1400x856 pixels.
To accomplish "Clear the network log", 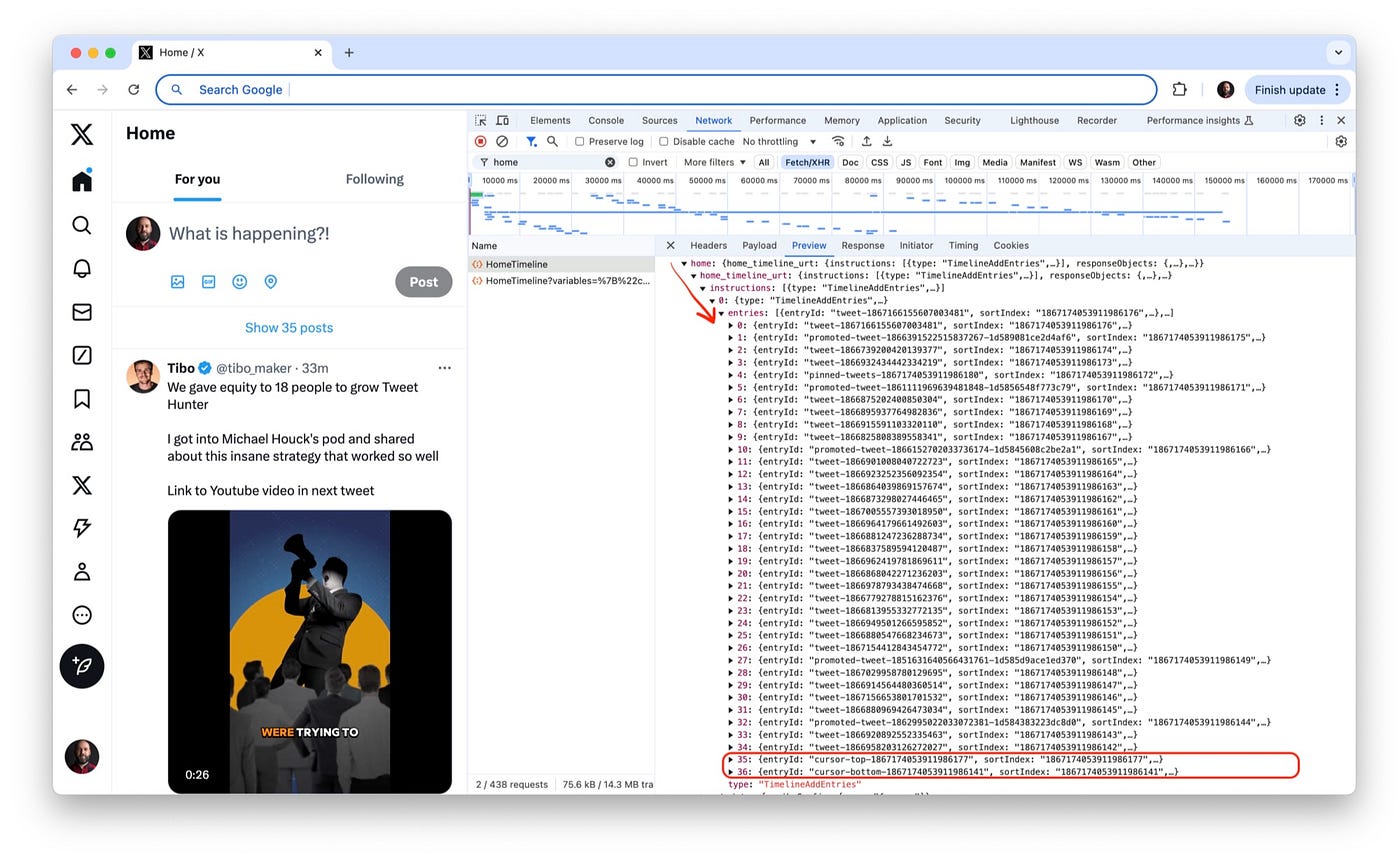I will [502, 141].
